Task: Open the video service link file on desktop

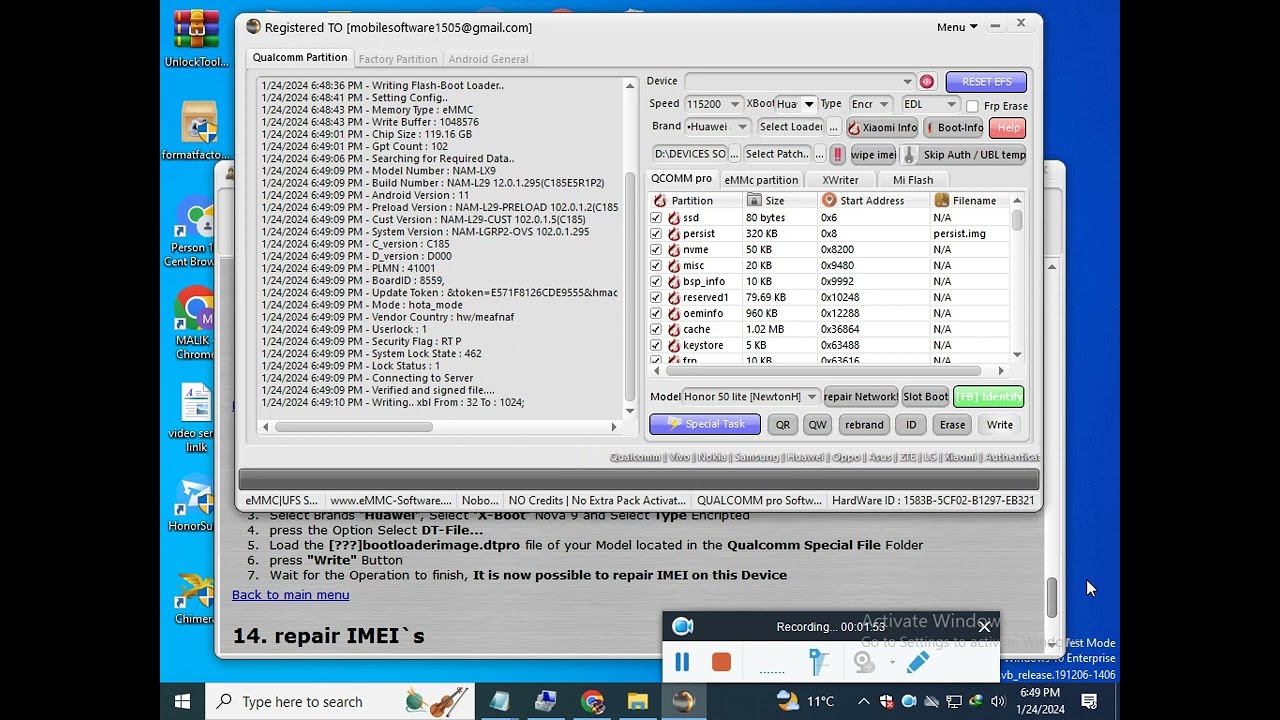Action: (194, 418)
